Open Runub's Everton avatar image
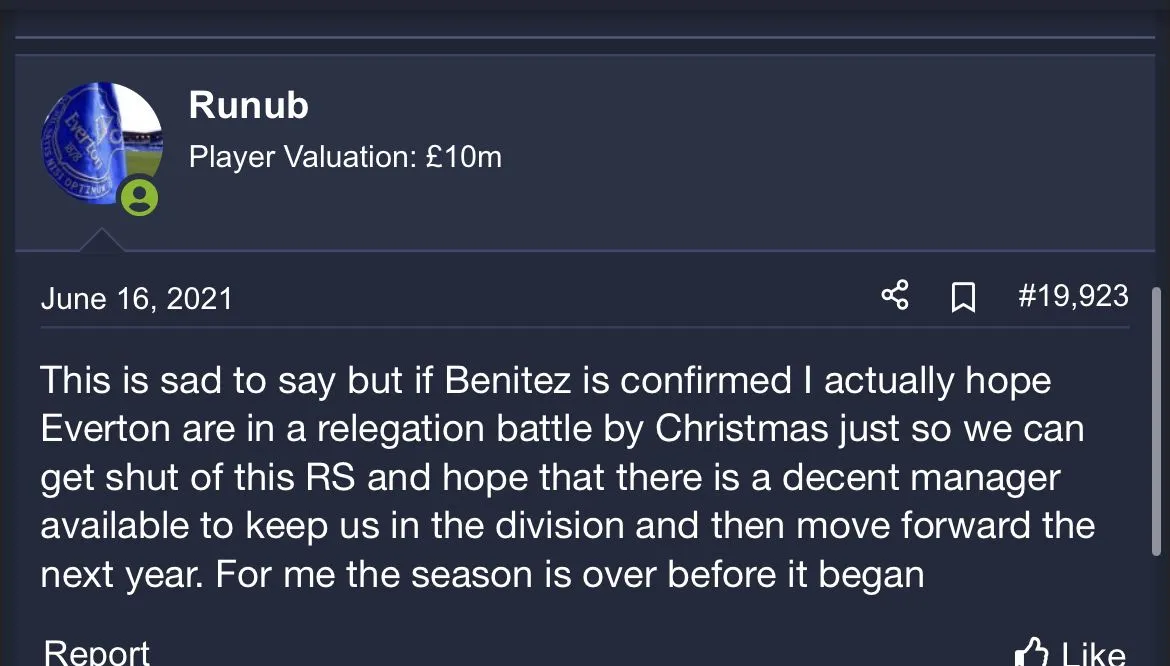 (100, 141)
